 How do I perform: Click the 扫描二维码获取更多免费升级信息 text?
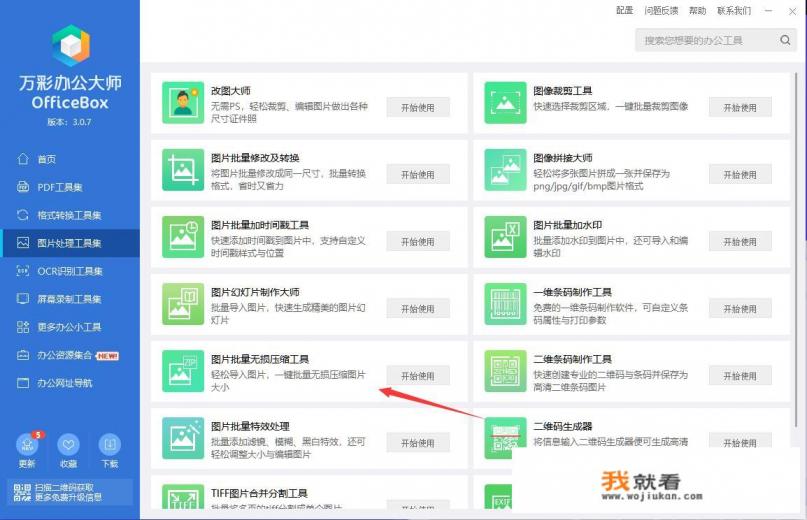[68, 493]
